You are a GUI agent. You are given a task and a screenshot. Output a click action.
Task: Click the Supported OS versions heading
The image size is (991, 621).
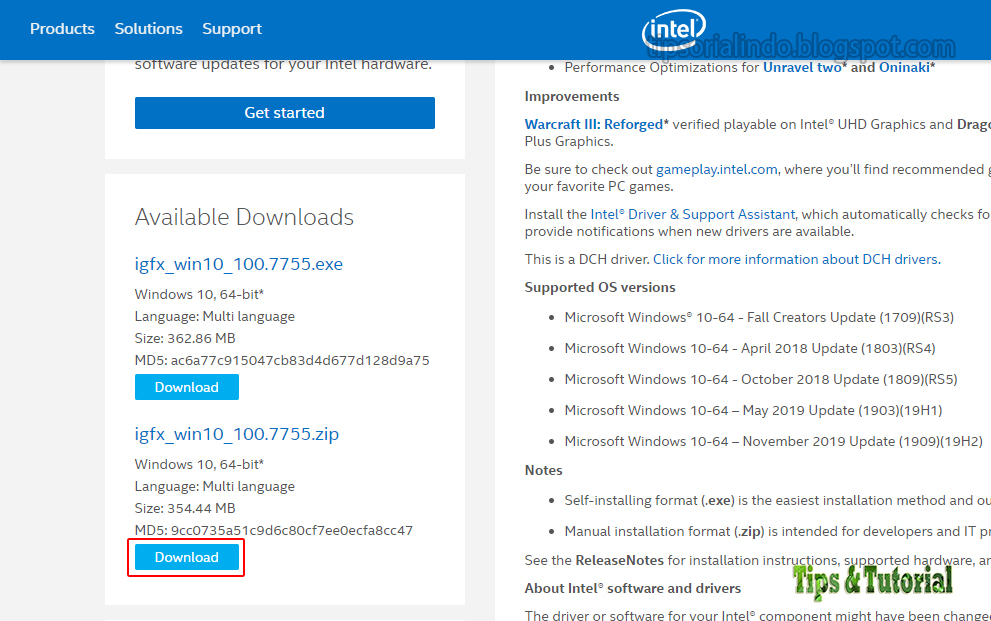(x=600, y=287)
